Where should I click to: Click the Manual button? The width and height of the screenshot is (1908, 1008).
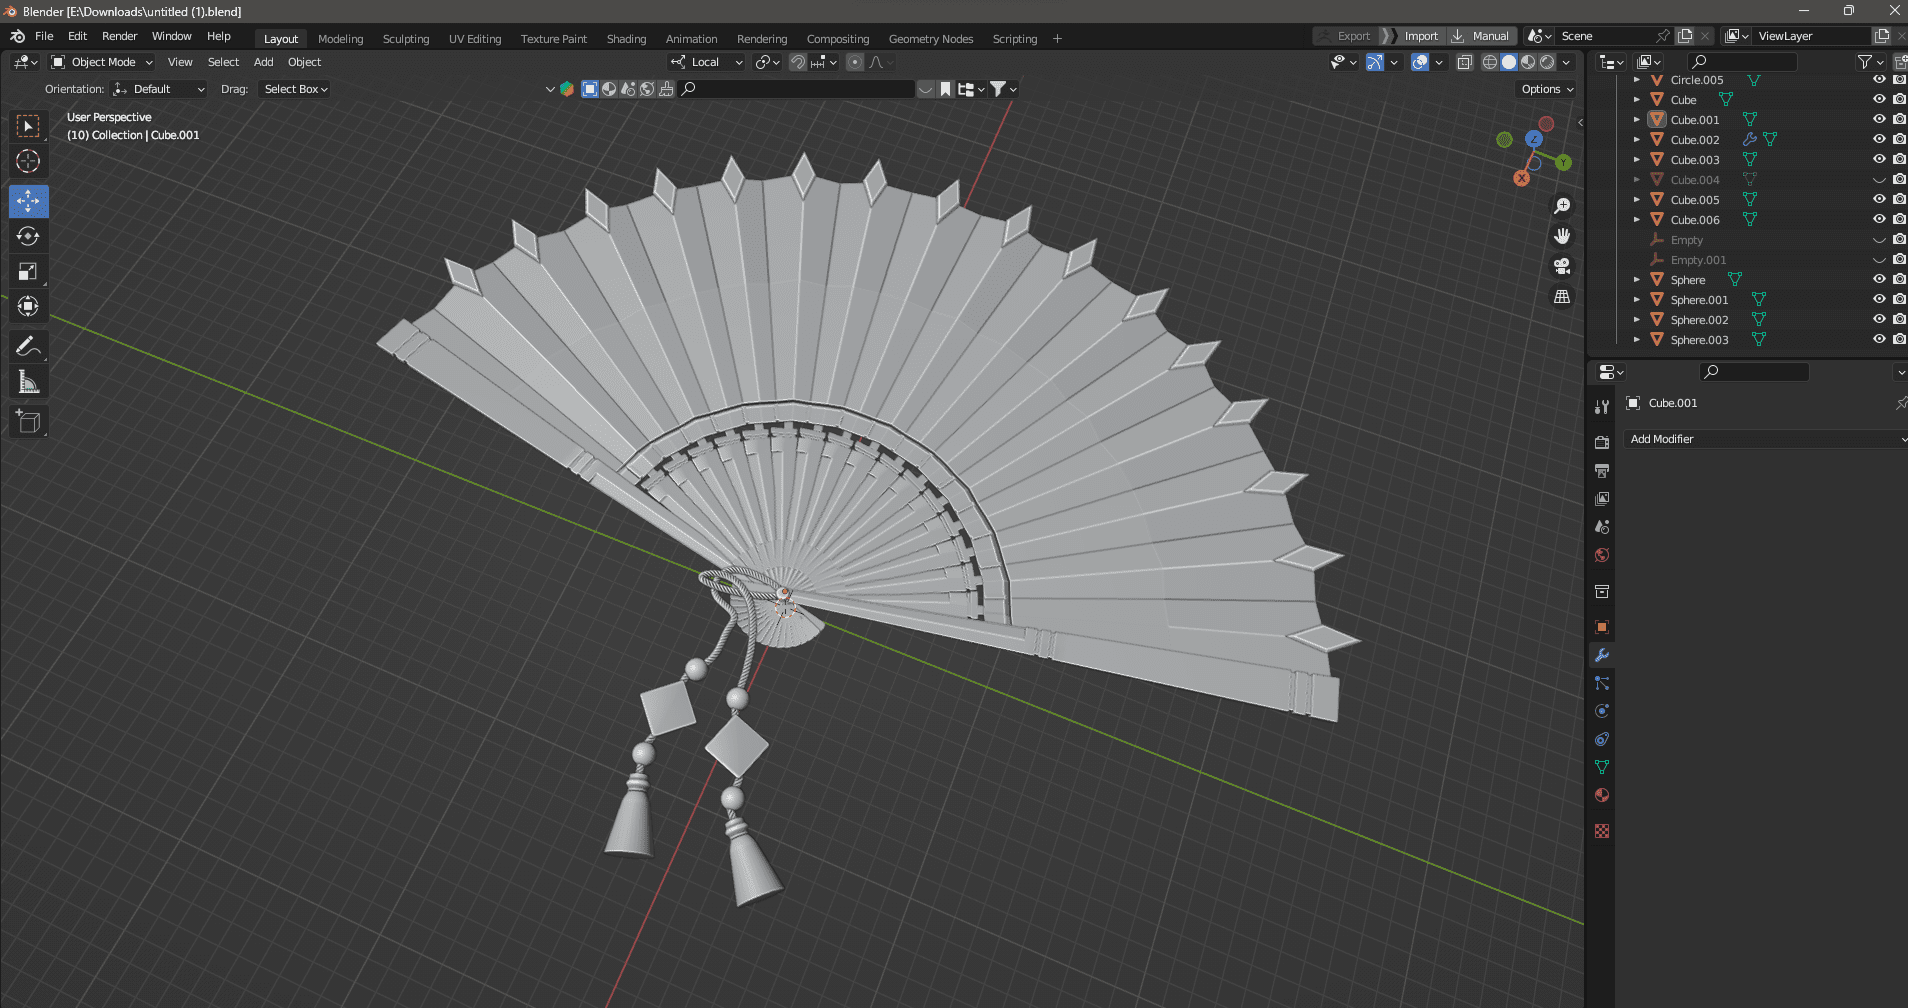(x=1482, y=36)
